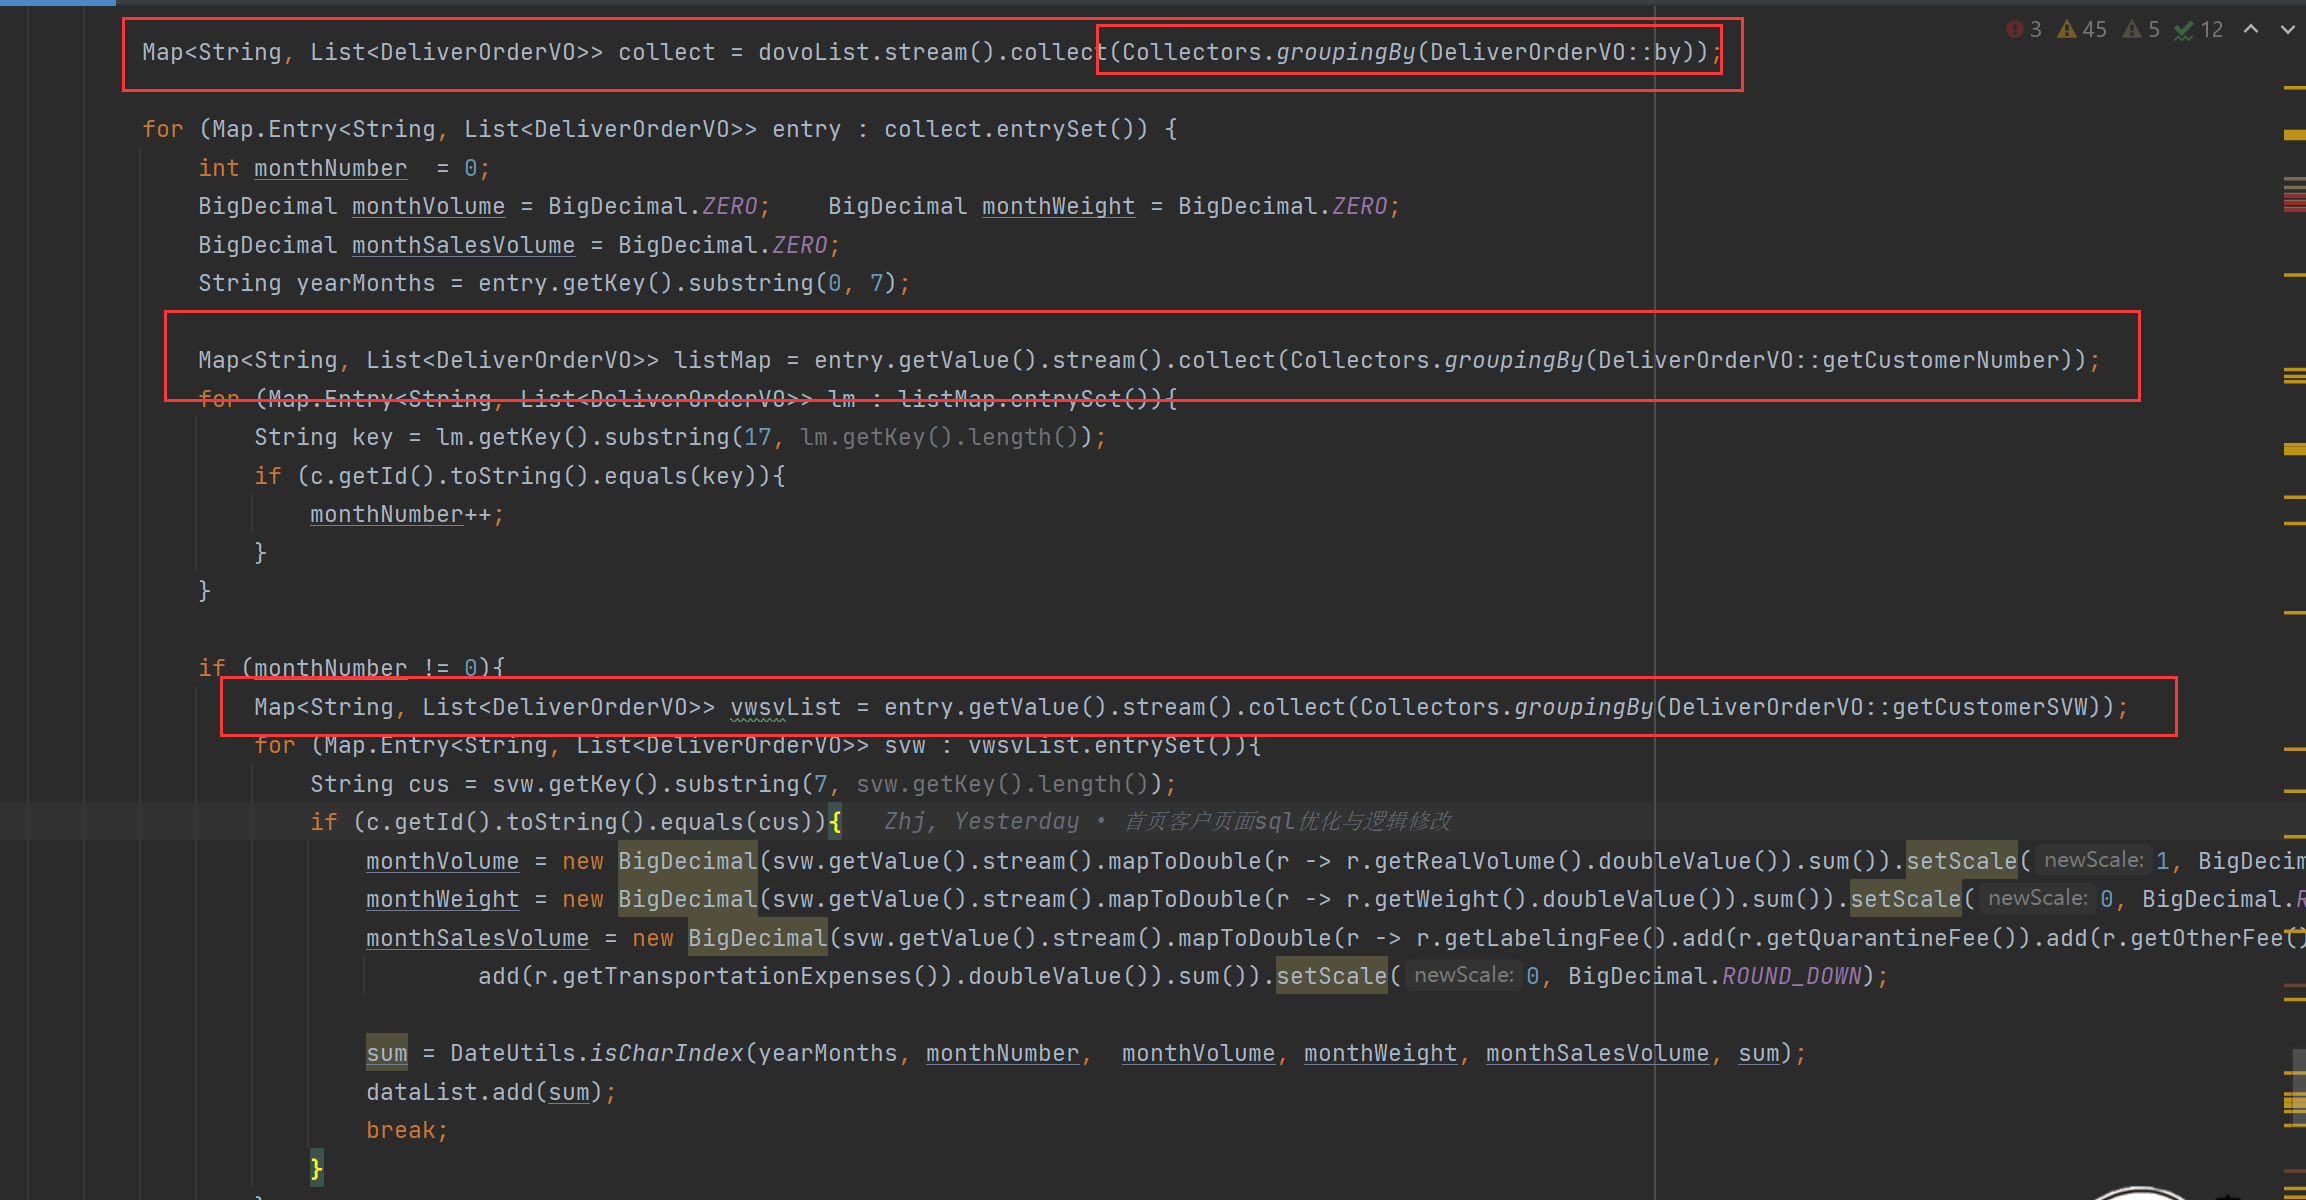Click the highlighted closing yellow brace
This screenshot has height=1200, width=2306.
click(316, 1168)
